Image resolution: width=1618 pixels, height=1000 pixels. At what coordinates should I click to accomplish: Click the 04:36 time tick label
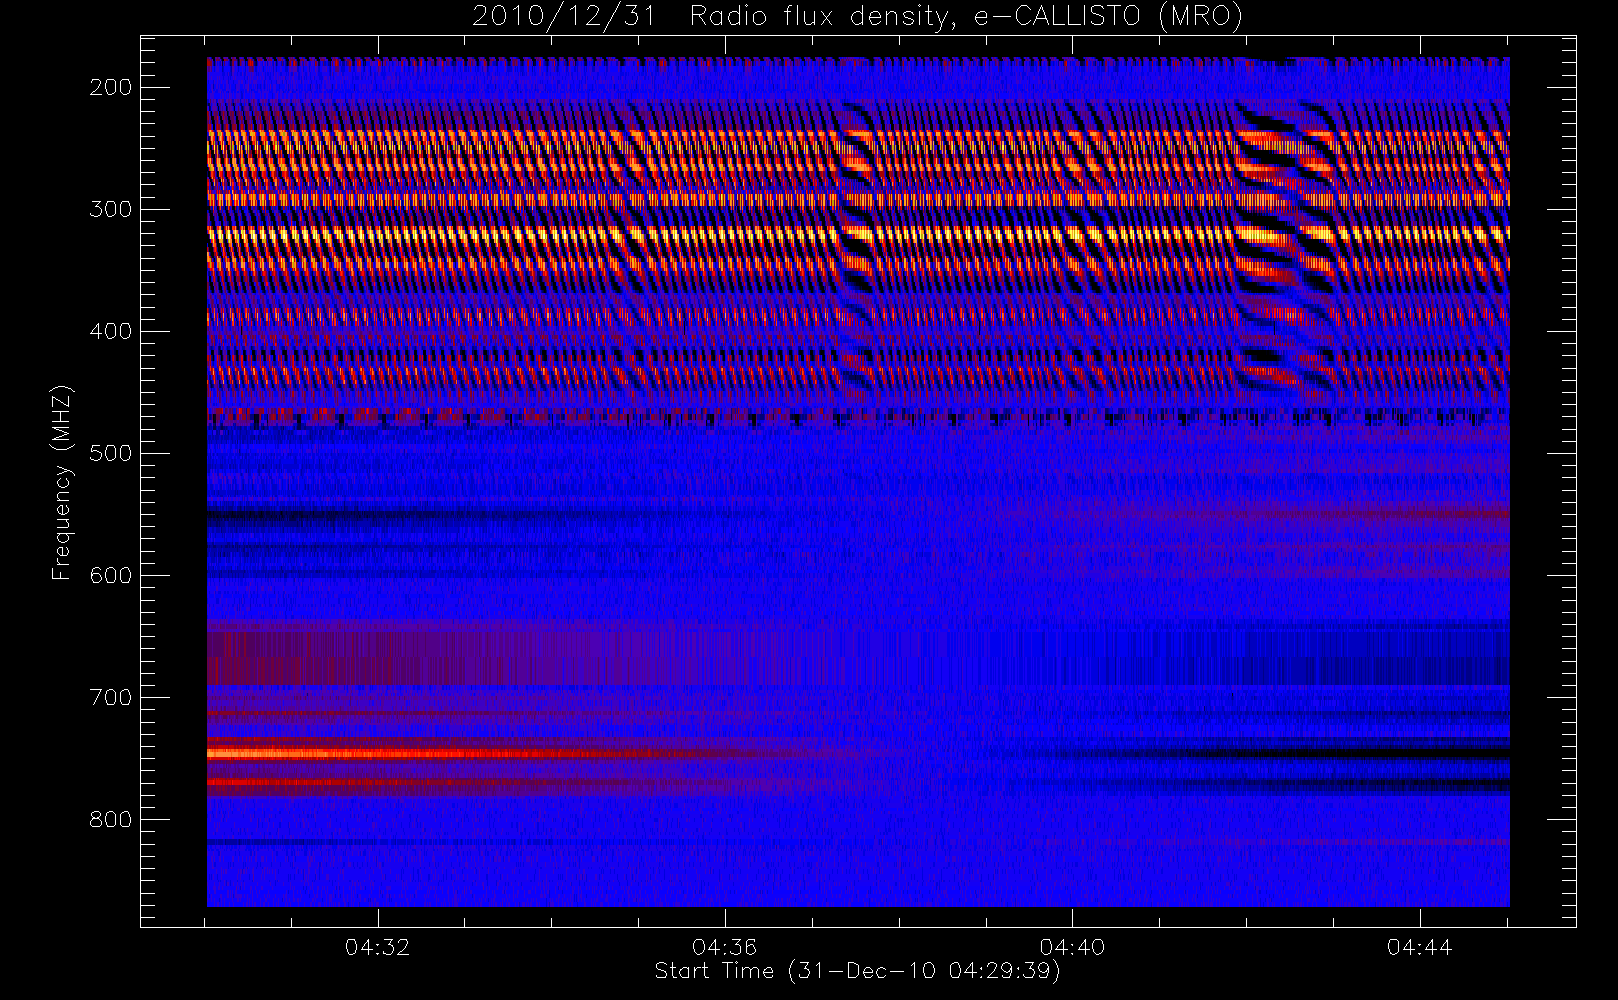(x=724, y=947)
